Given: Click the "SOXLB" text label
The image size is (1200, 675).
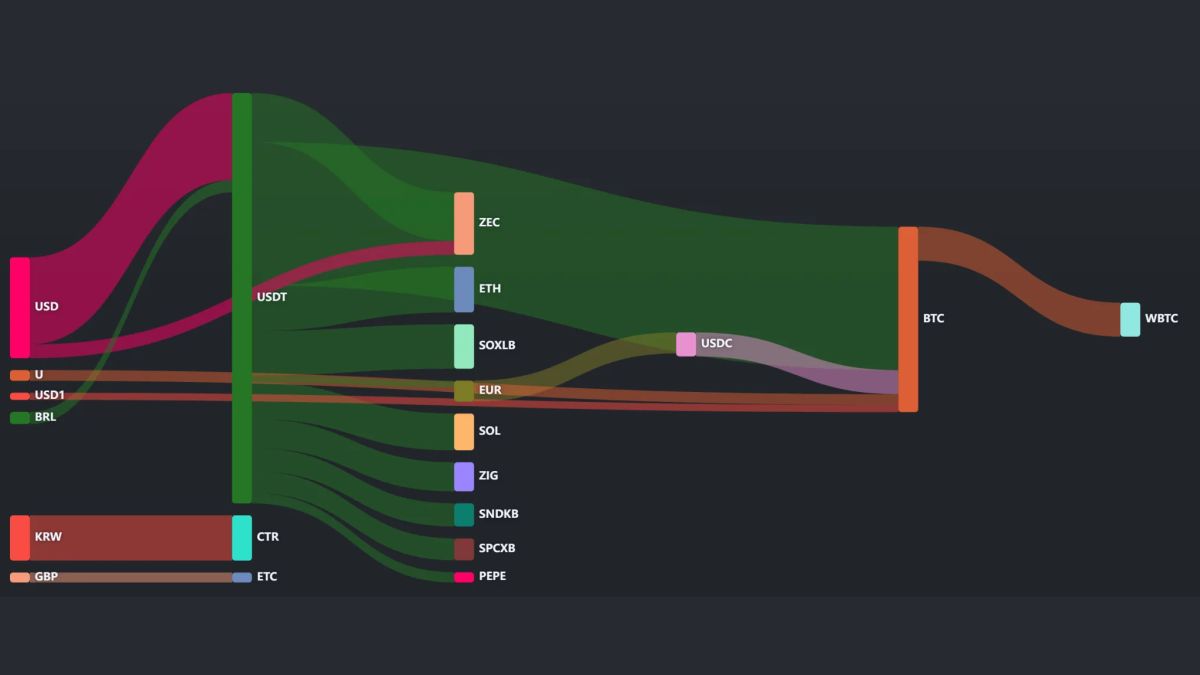Looking at the screenshot, I should point(497,346).
